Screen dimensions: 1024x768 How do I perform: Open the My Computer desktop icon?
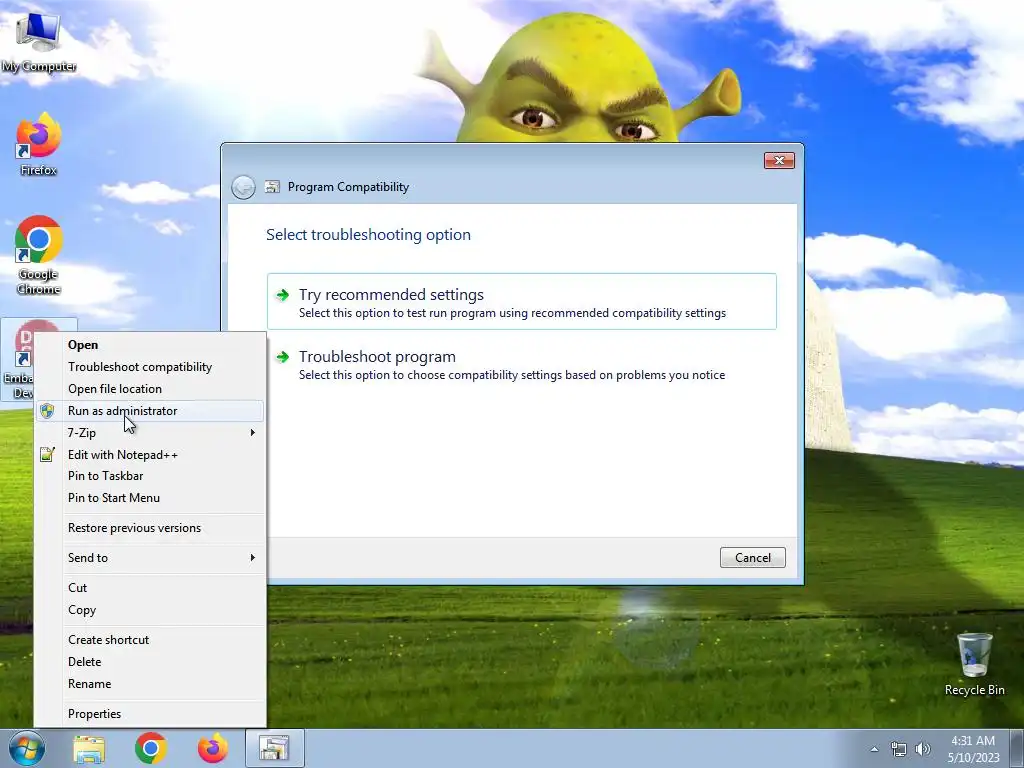[39, 40]
